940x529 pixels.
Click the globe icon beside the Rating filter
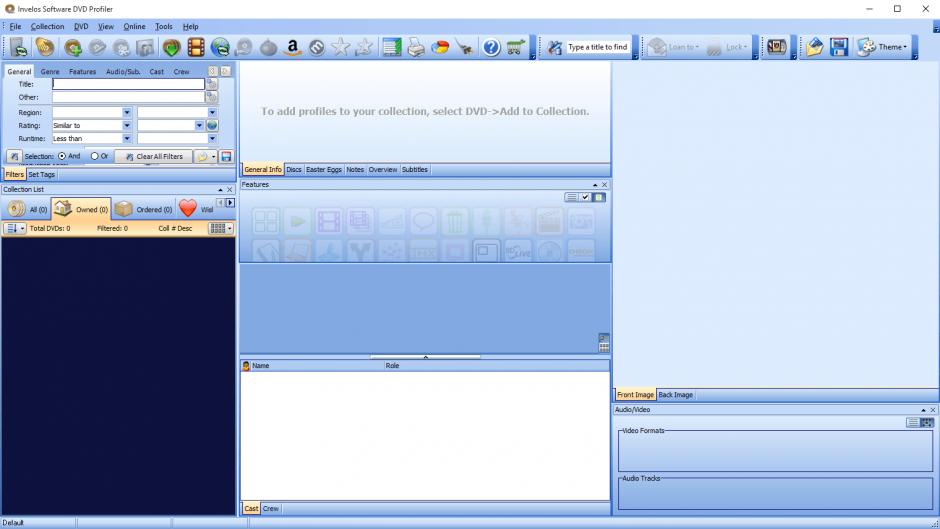[212, 125]
